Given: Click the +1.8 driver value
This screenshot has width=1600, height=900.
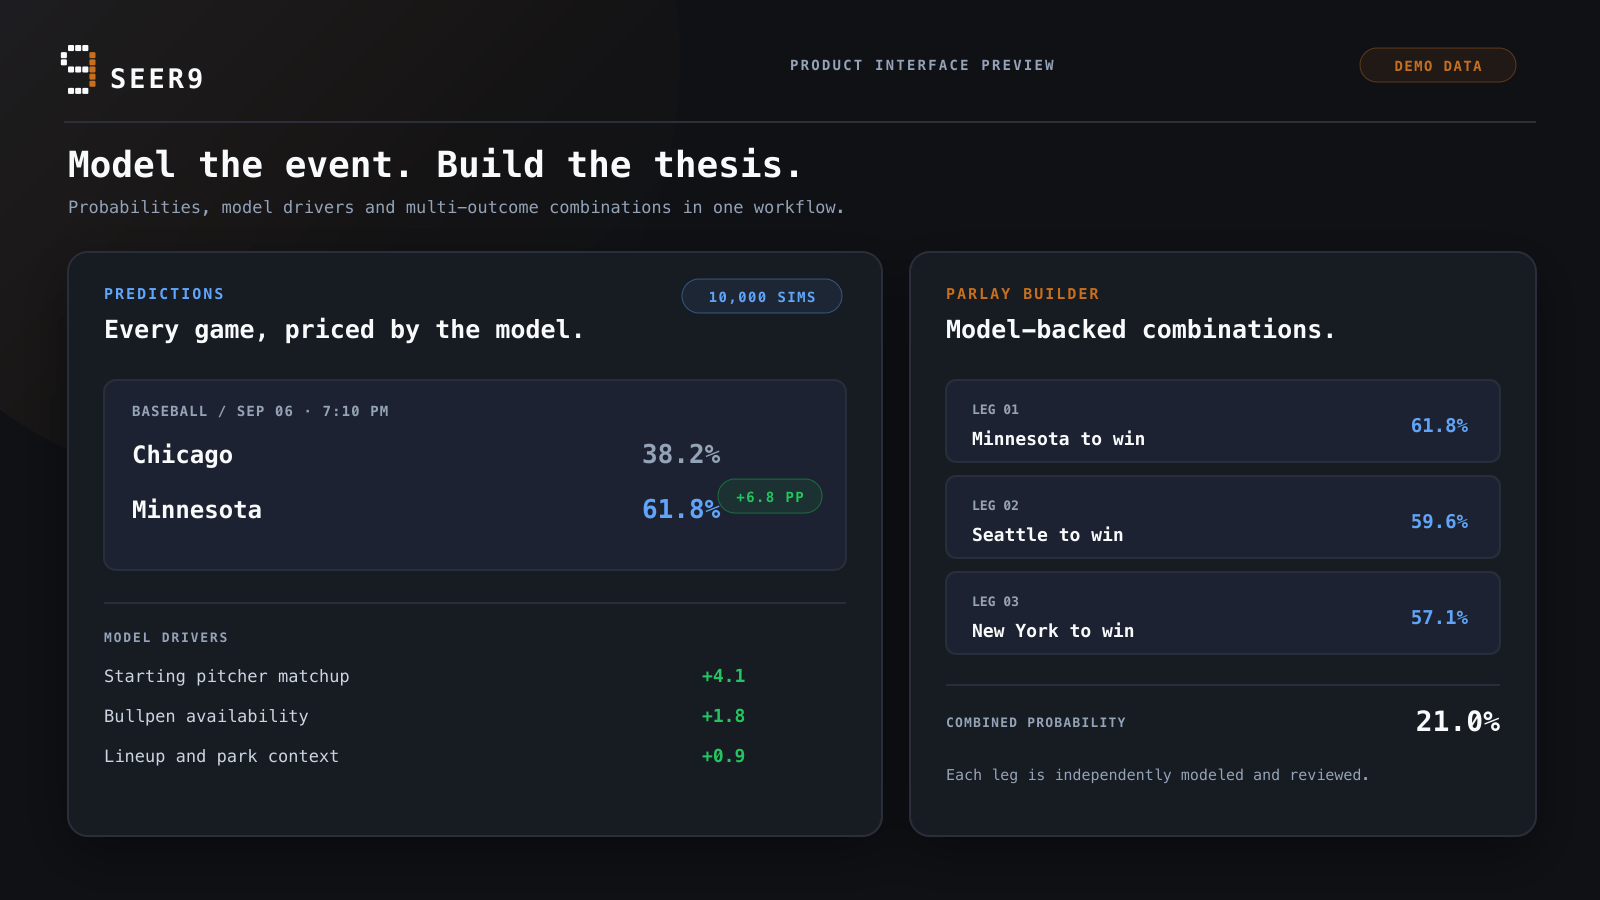Looking at the screenshot, I should pyautogui.click(x=723, y=716).
